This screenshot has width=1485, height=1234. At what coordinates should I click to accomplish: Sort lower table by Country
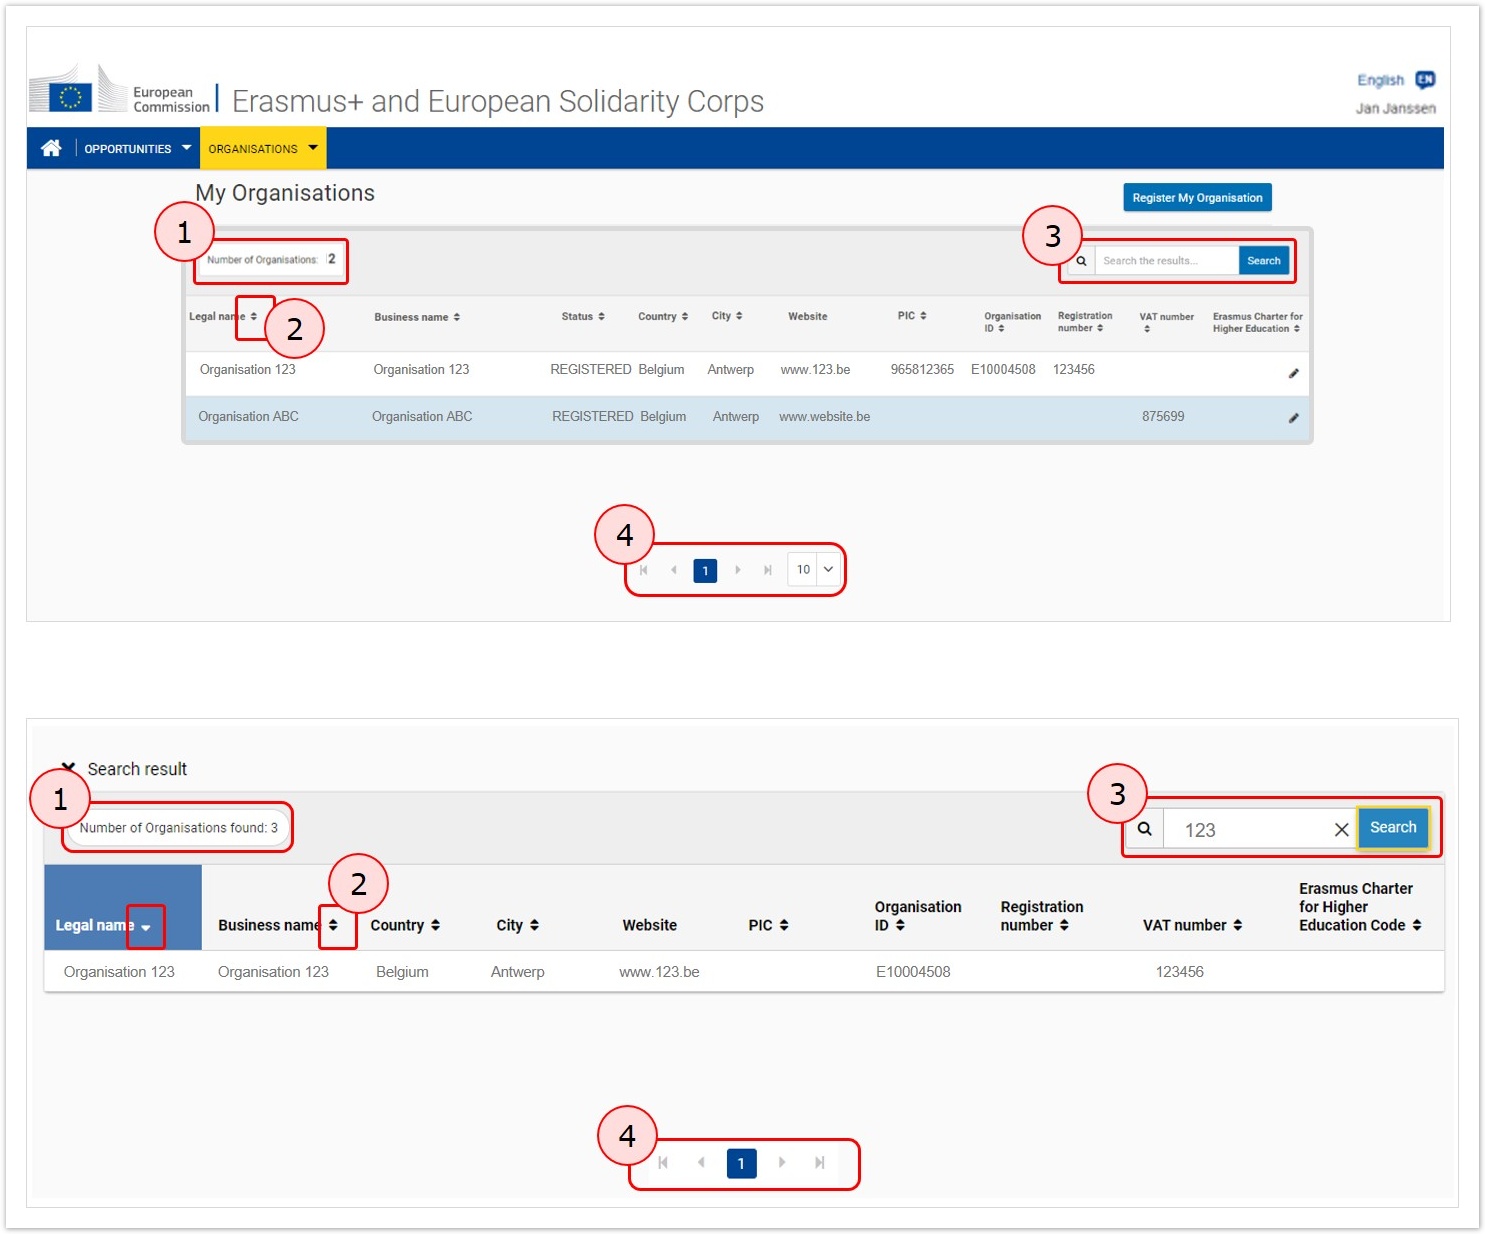point(405,925)
